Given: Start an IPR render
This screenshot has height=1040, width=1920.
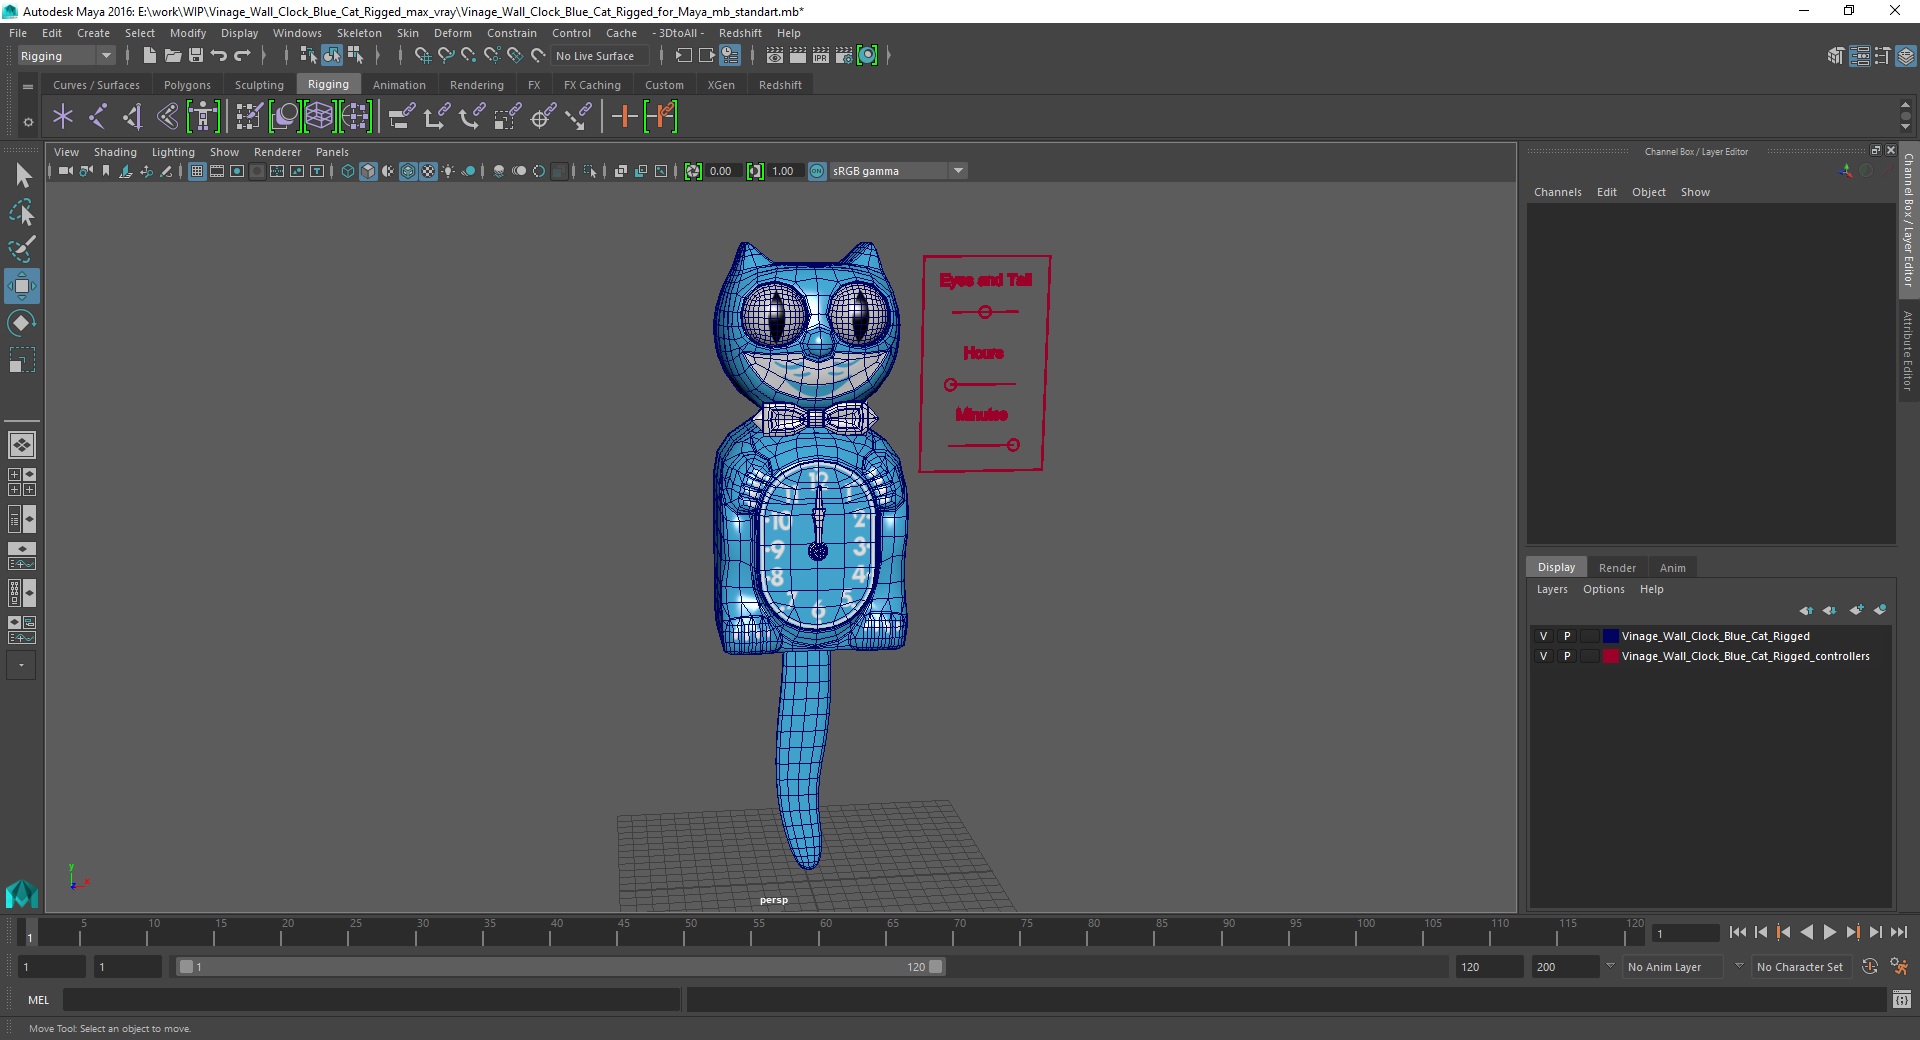Looking at the screenshot, I should [x=821, y=56].
